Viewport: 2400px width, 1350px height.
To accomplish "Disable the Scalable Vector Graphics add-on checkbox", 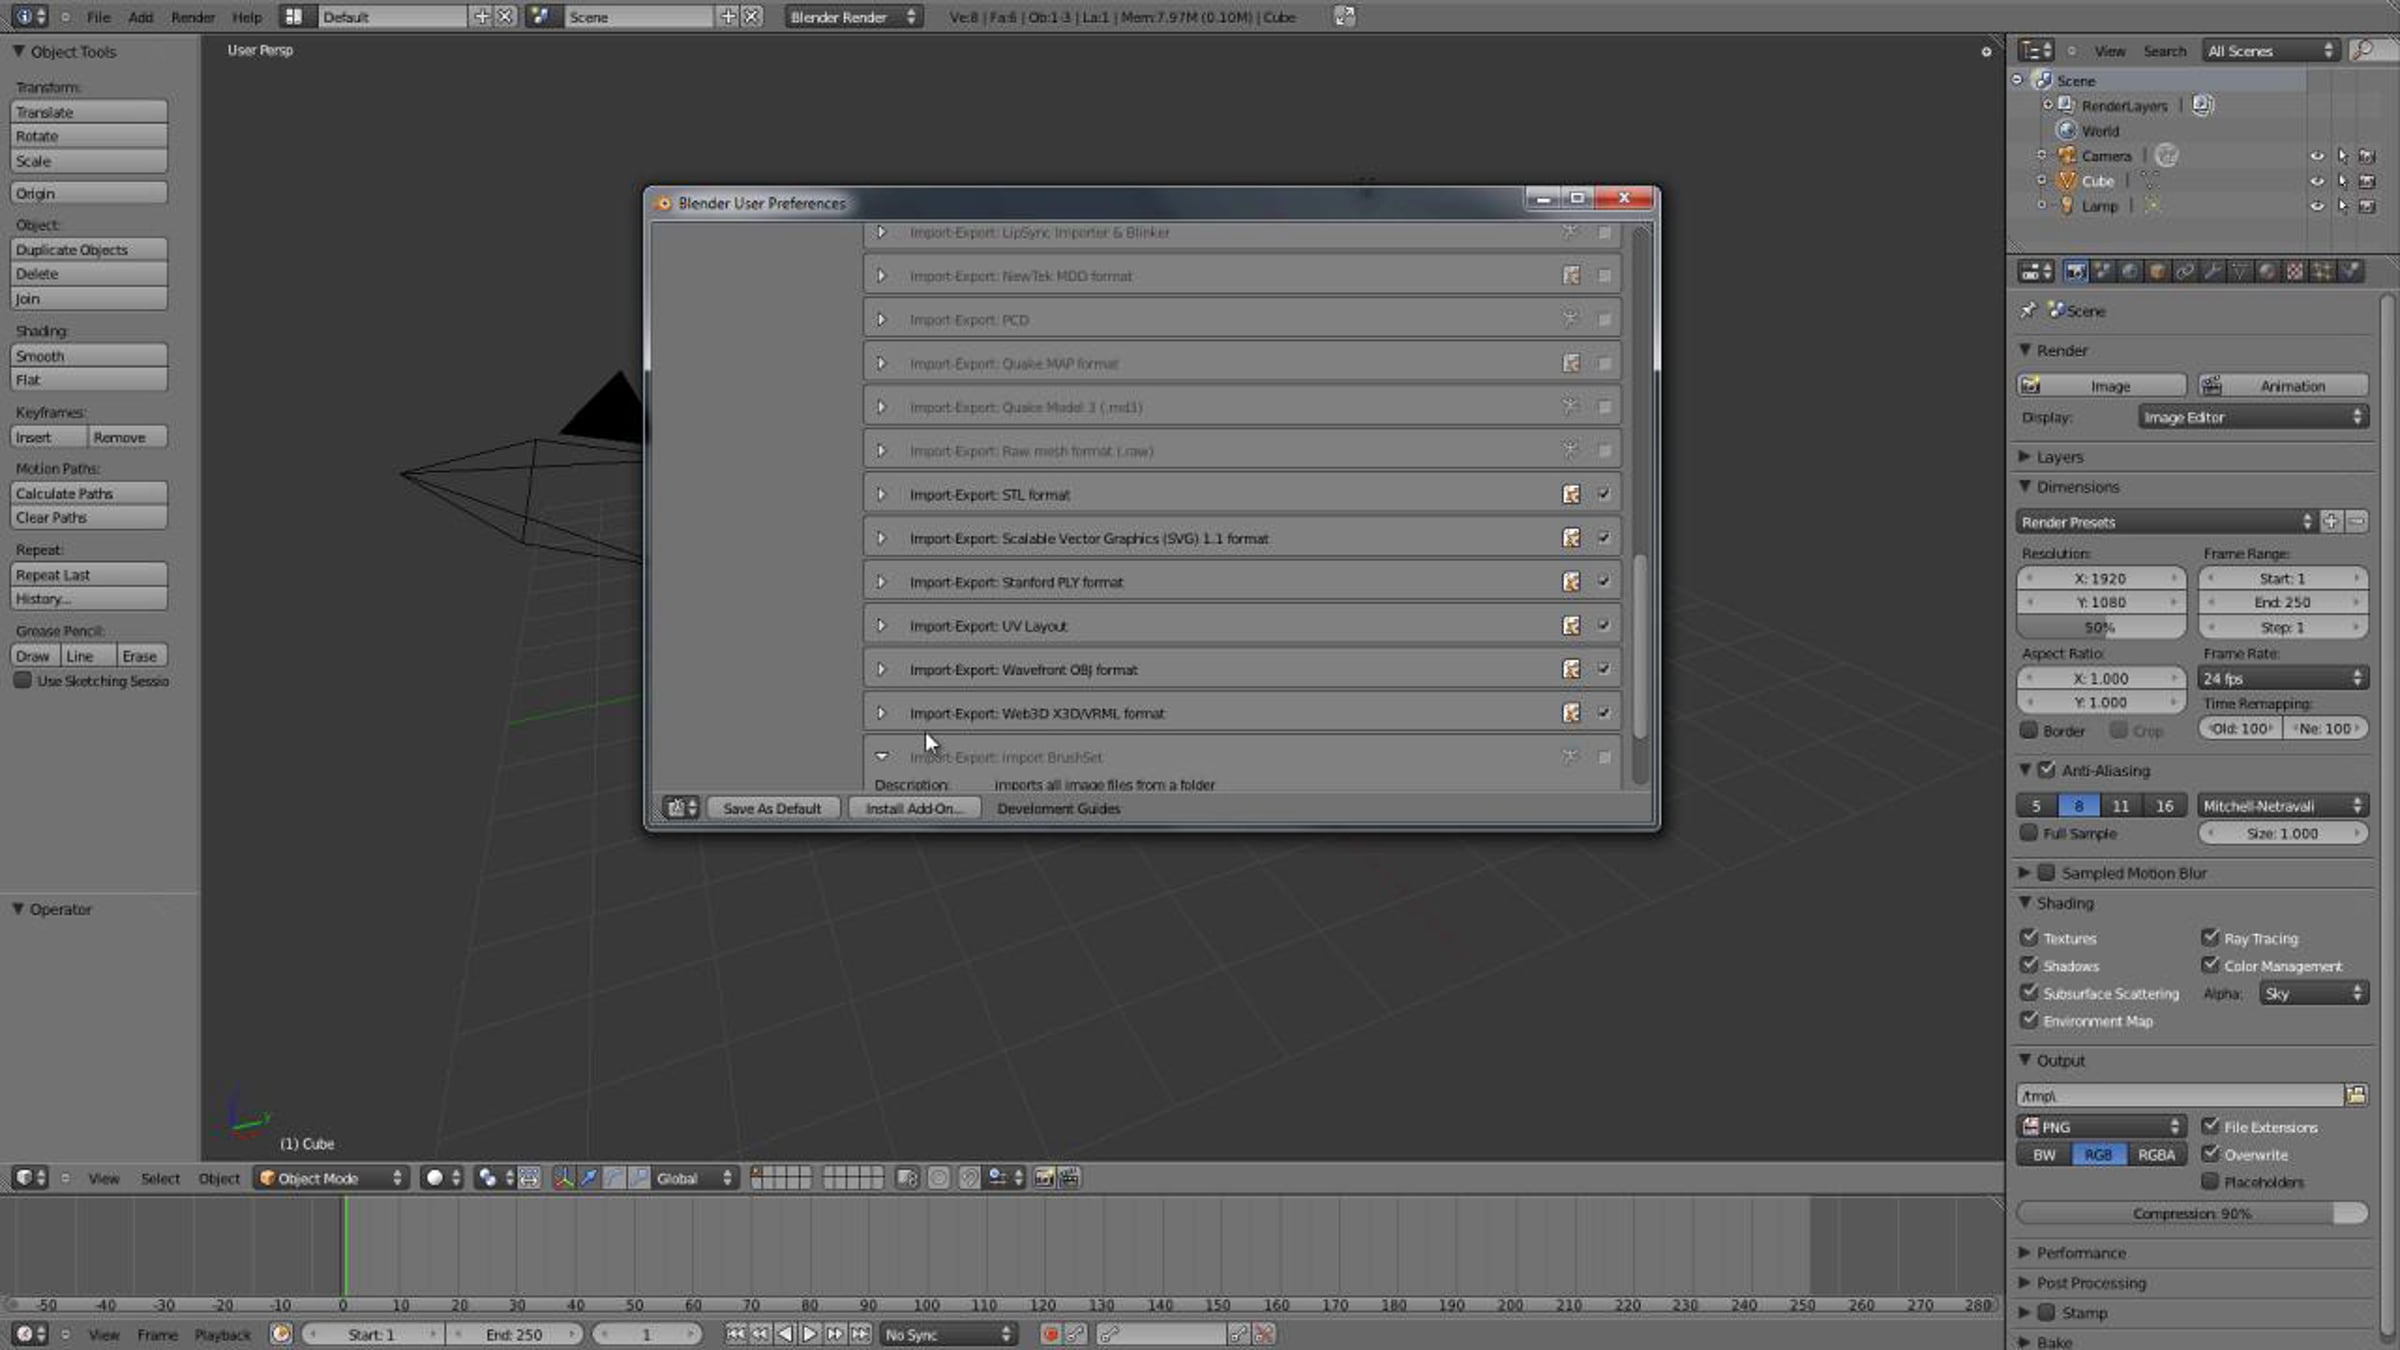I will (x=1604, y=538).
